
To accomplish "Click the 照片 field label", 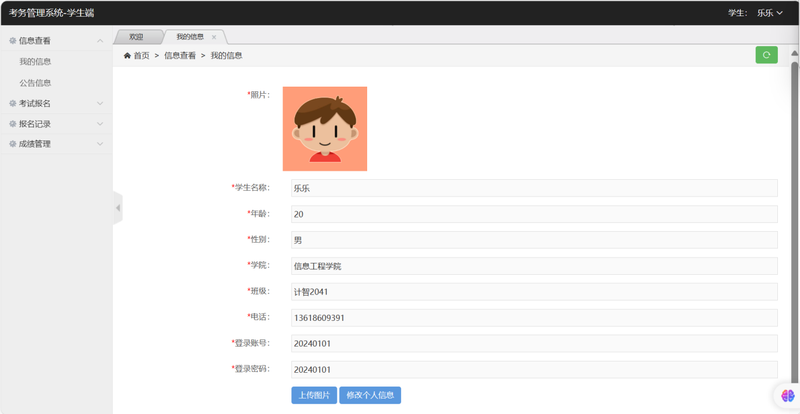I will tap(259, 94).
